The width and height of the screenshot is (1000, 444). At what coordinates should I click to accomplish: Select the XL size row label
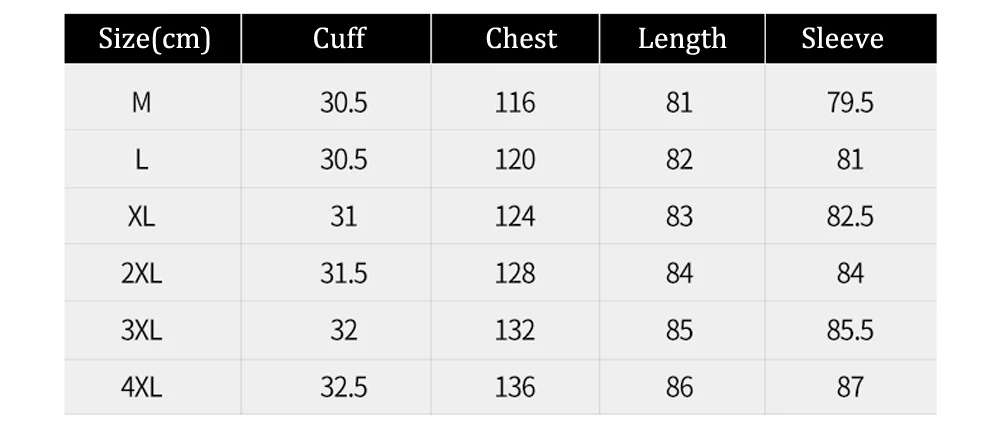(141, 217)
